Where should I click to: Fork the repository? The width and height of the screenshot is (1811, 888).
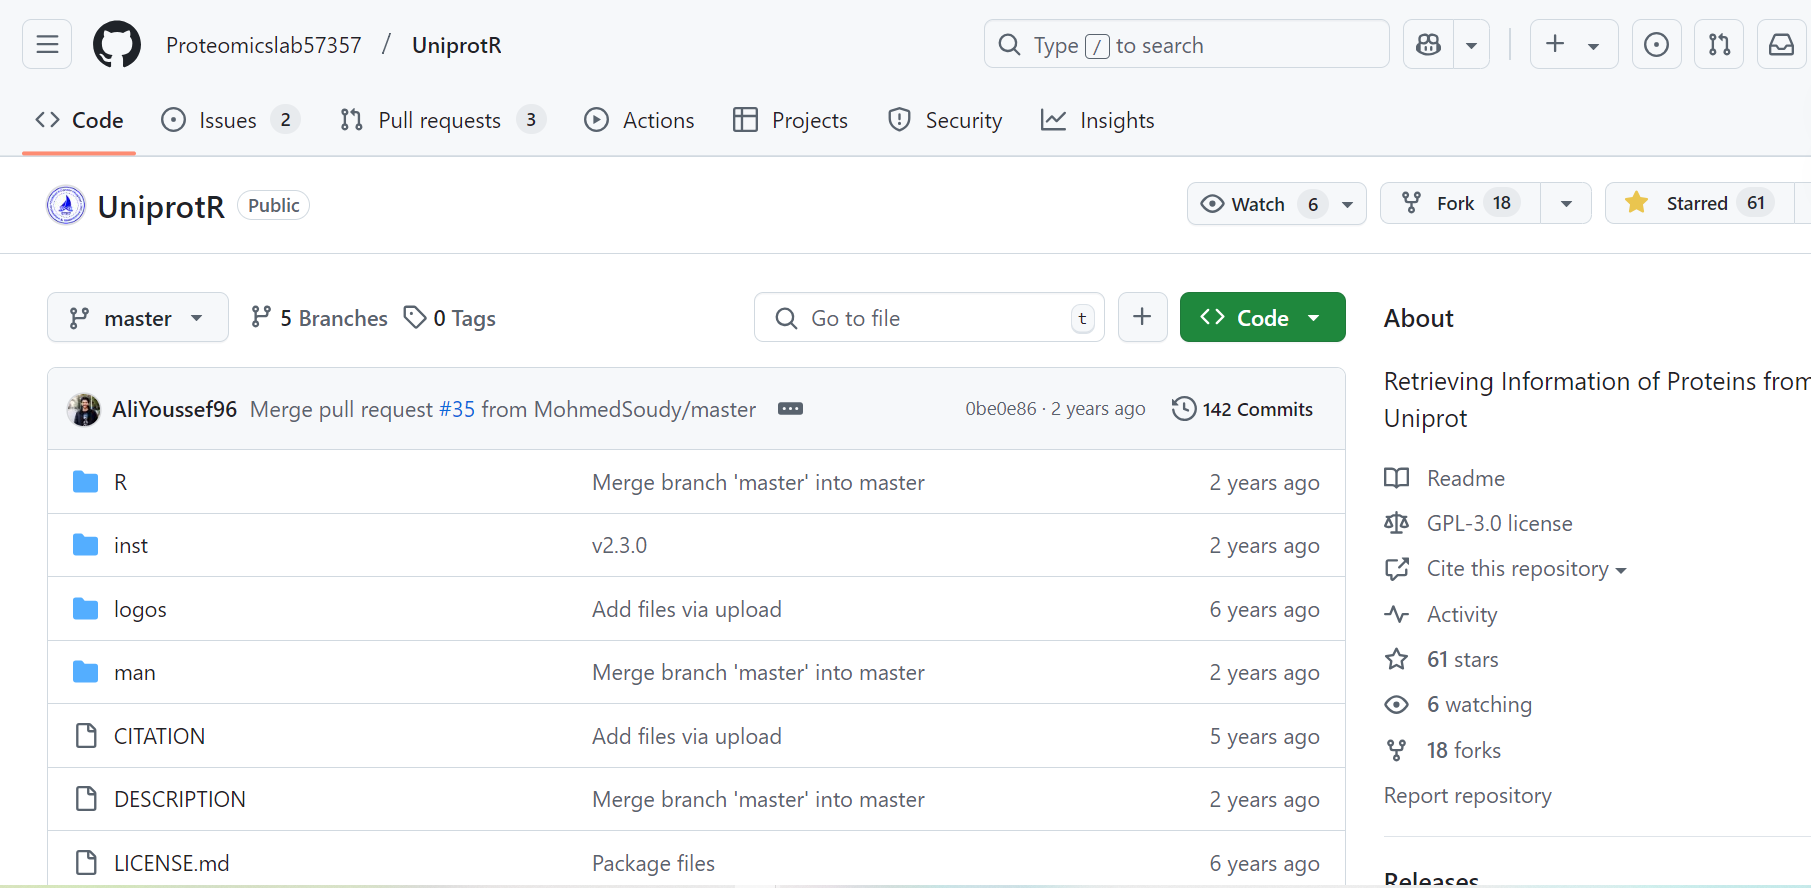point(1460,204)
